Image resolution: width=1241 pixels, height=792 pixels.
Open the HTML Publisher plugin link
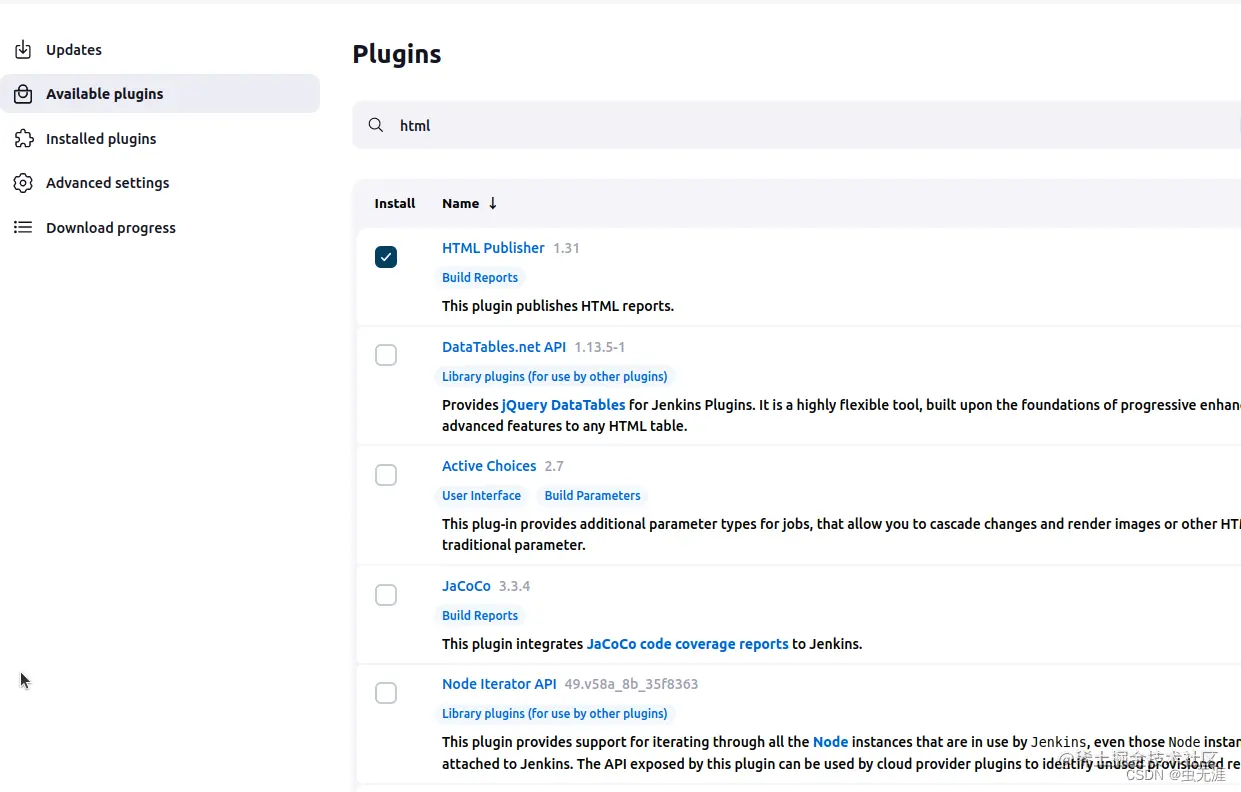pyautogui.click(x=493, y=248)
